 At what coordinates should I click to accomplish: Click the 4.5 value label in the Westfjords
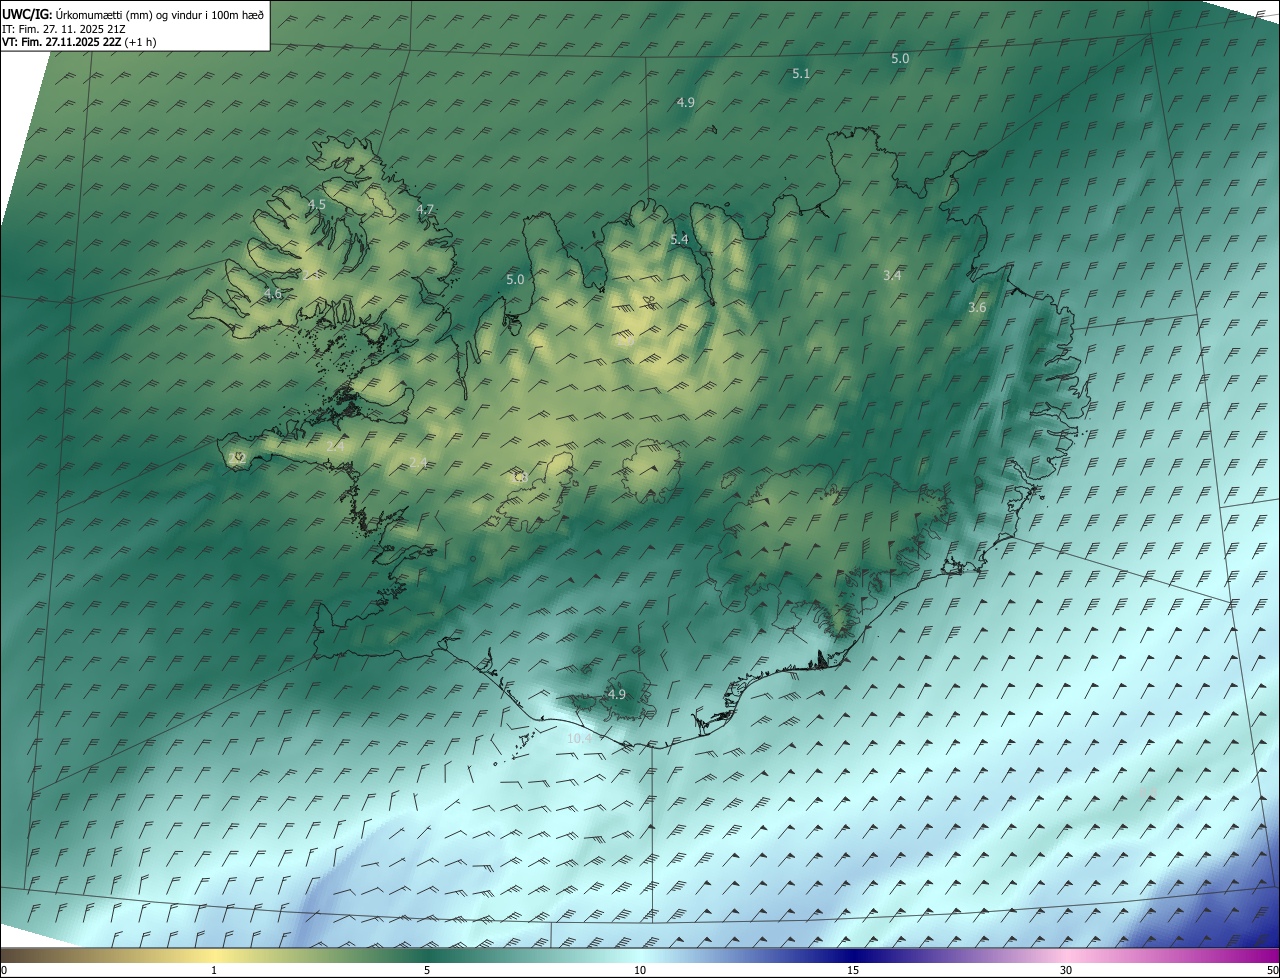tap(316, 205)
